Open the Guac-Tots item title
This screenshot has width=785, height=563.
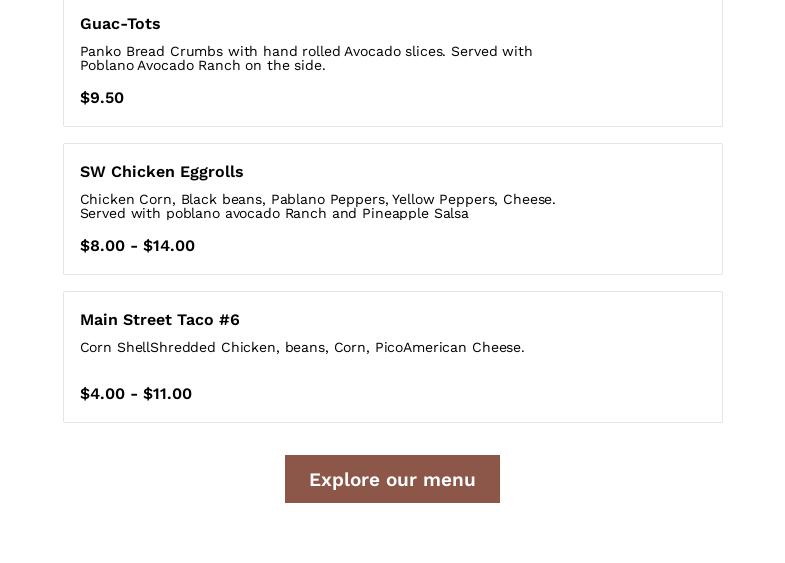[x=120, y=24]
